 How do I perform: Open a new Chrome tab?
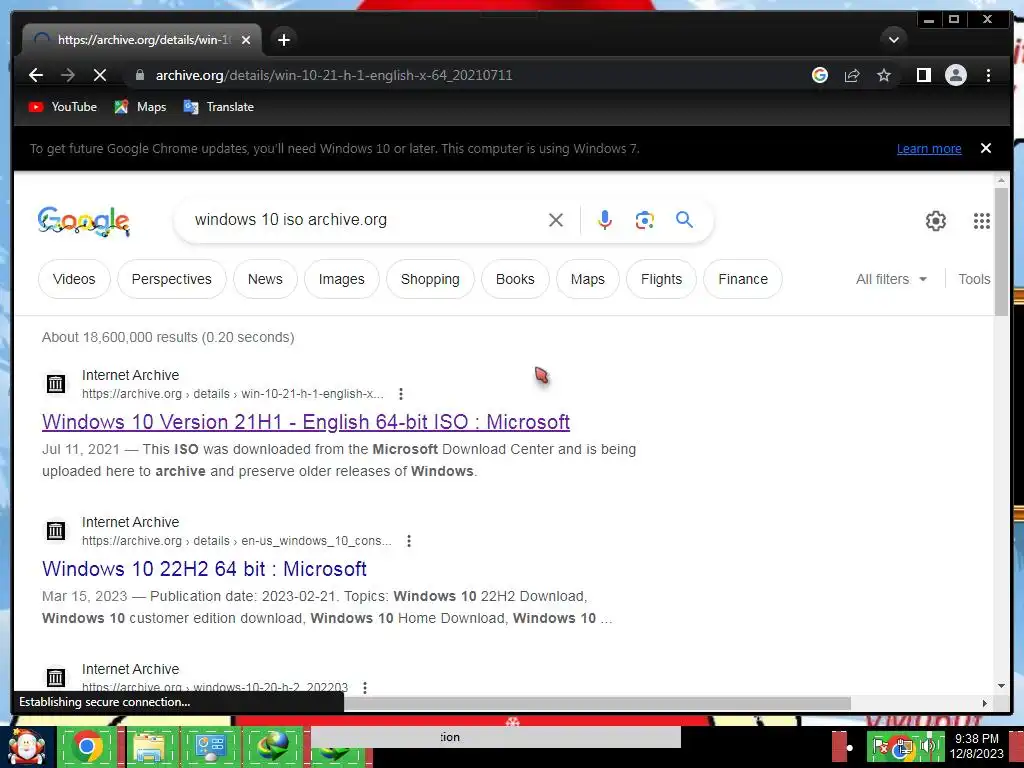tap(283, 40)
